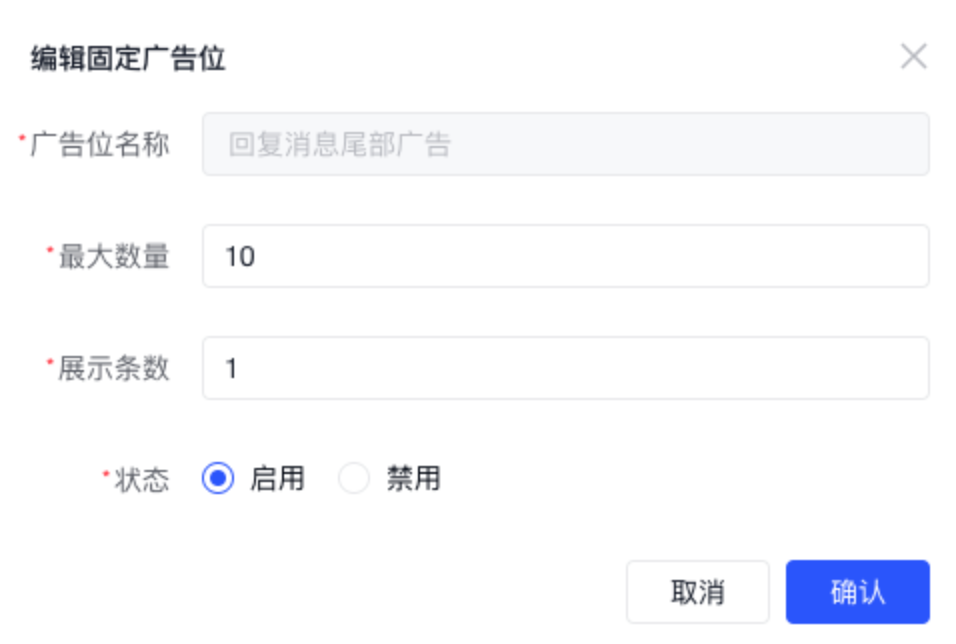Click the 展示条数 field label
Screen dimensions: 956x644
(113, 369)
